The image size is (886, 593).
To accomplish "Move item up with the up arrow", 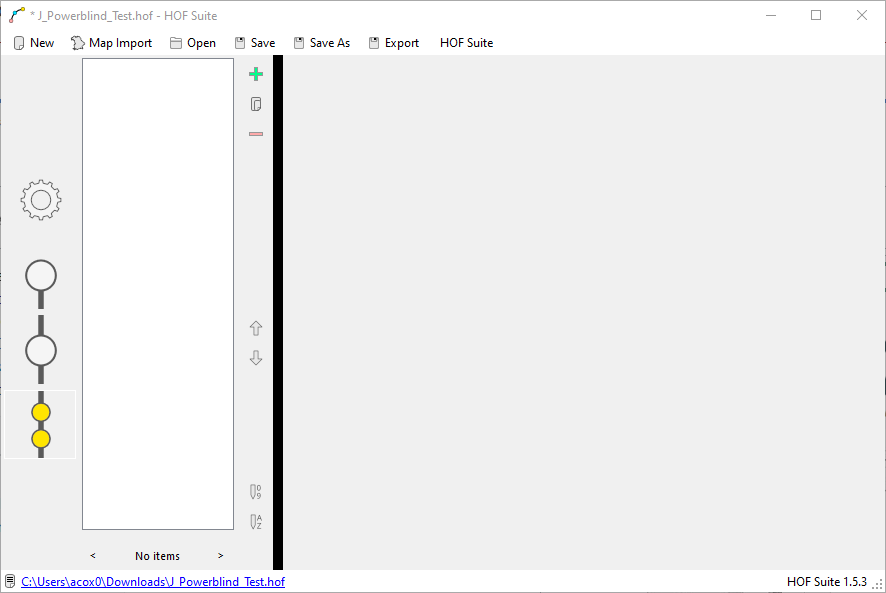I will pos(256,328).
